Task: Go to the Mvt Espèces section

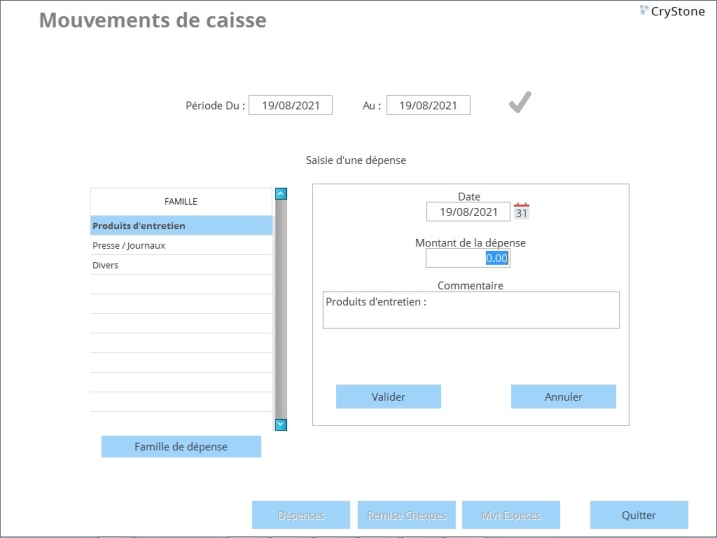Action: coord(510,515)
